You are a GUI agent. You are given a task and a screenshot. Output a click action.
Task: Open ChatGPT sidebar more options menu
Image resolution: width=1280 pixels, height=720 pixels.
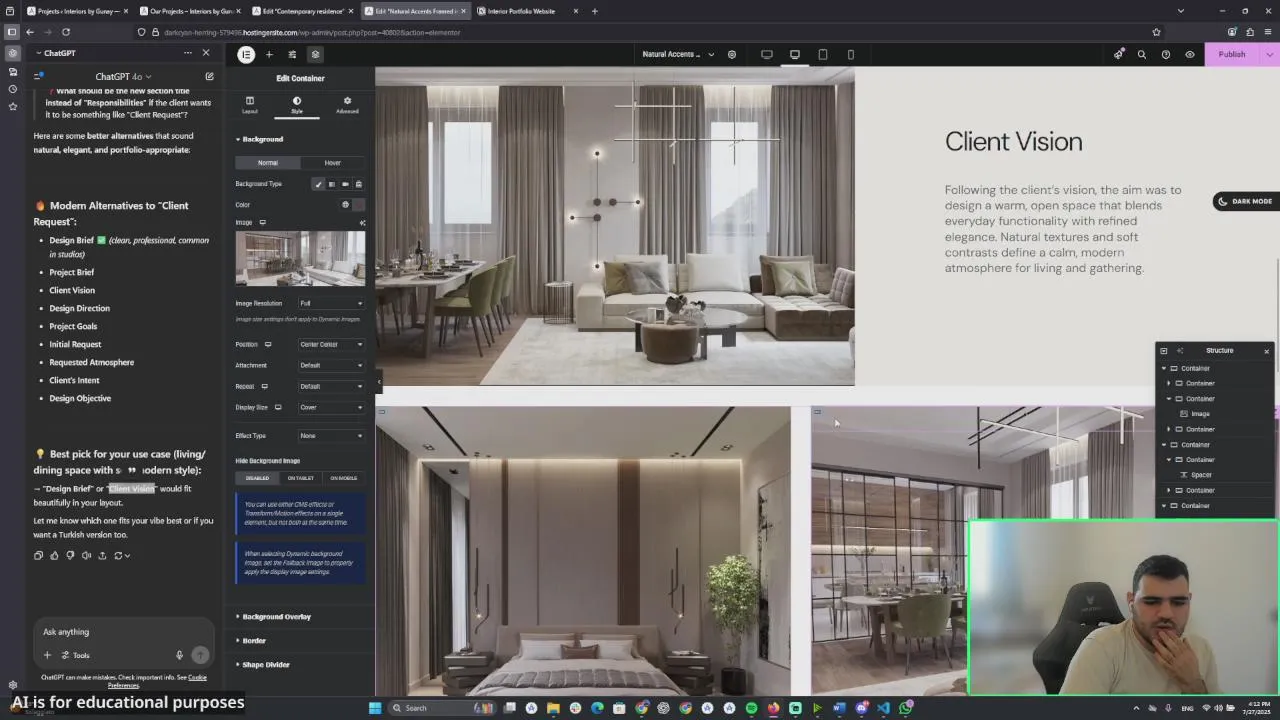[187, 53]
